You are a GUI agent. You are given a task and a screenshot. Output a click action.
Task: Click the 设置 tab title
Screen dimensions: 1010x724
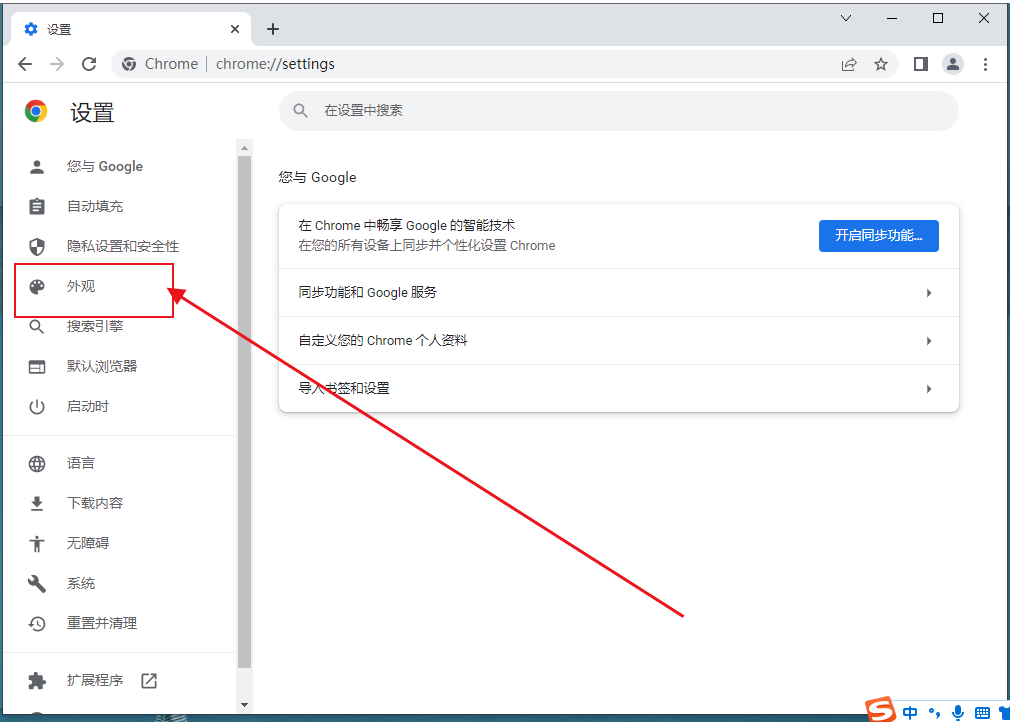59,30
